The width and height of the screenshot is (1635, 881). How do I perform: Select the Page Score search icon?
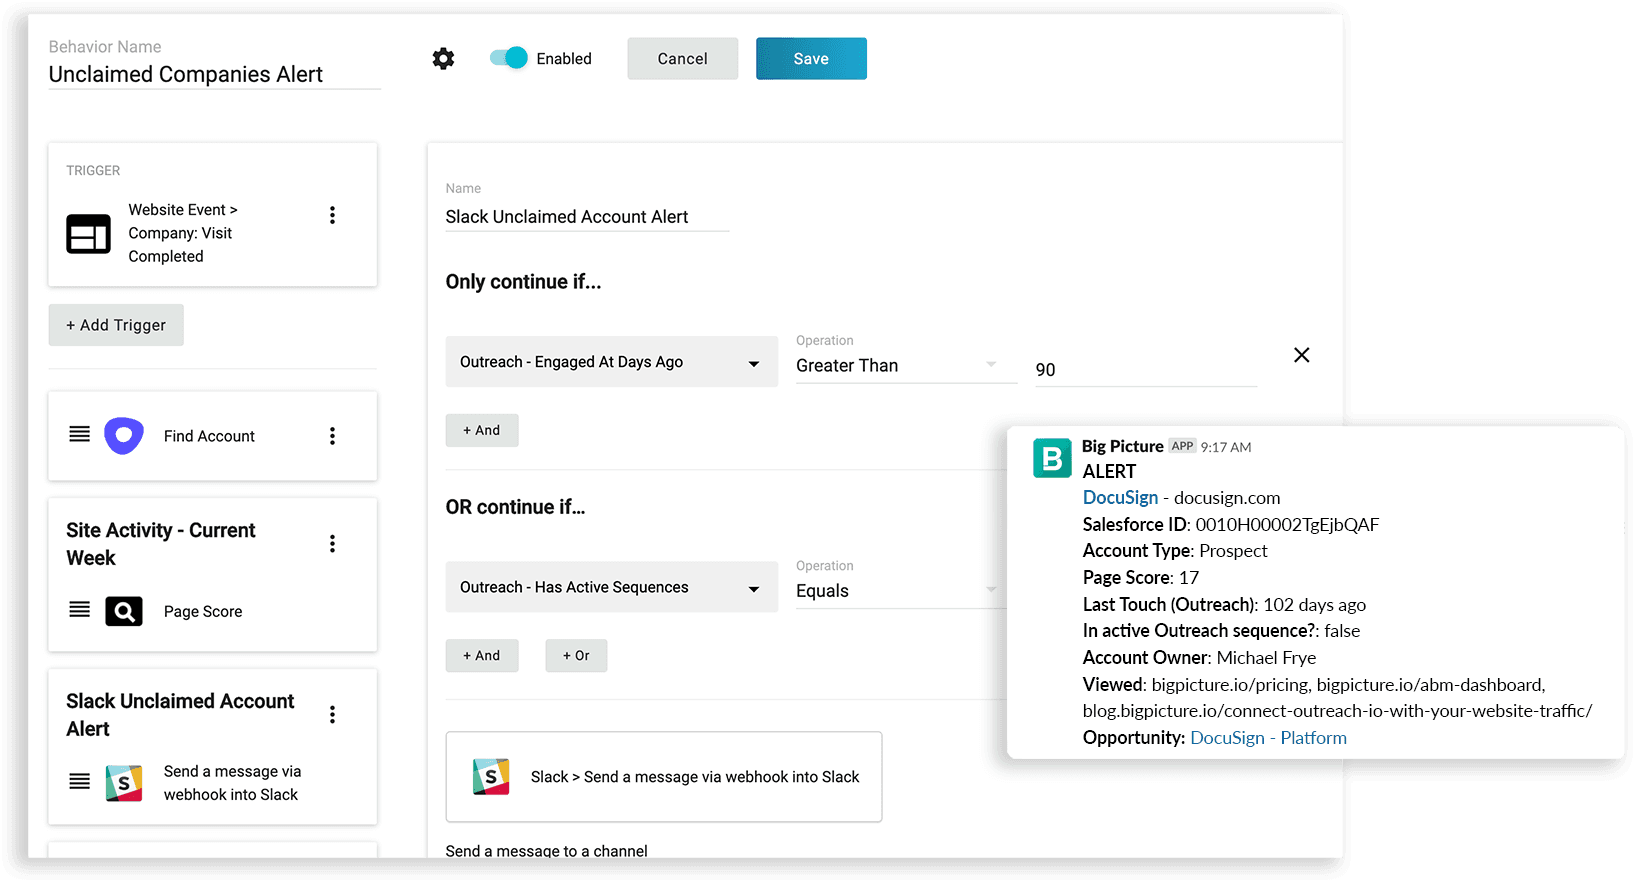[124, 611]
